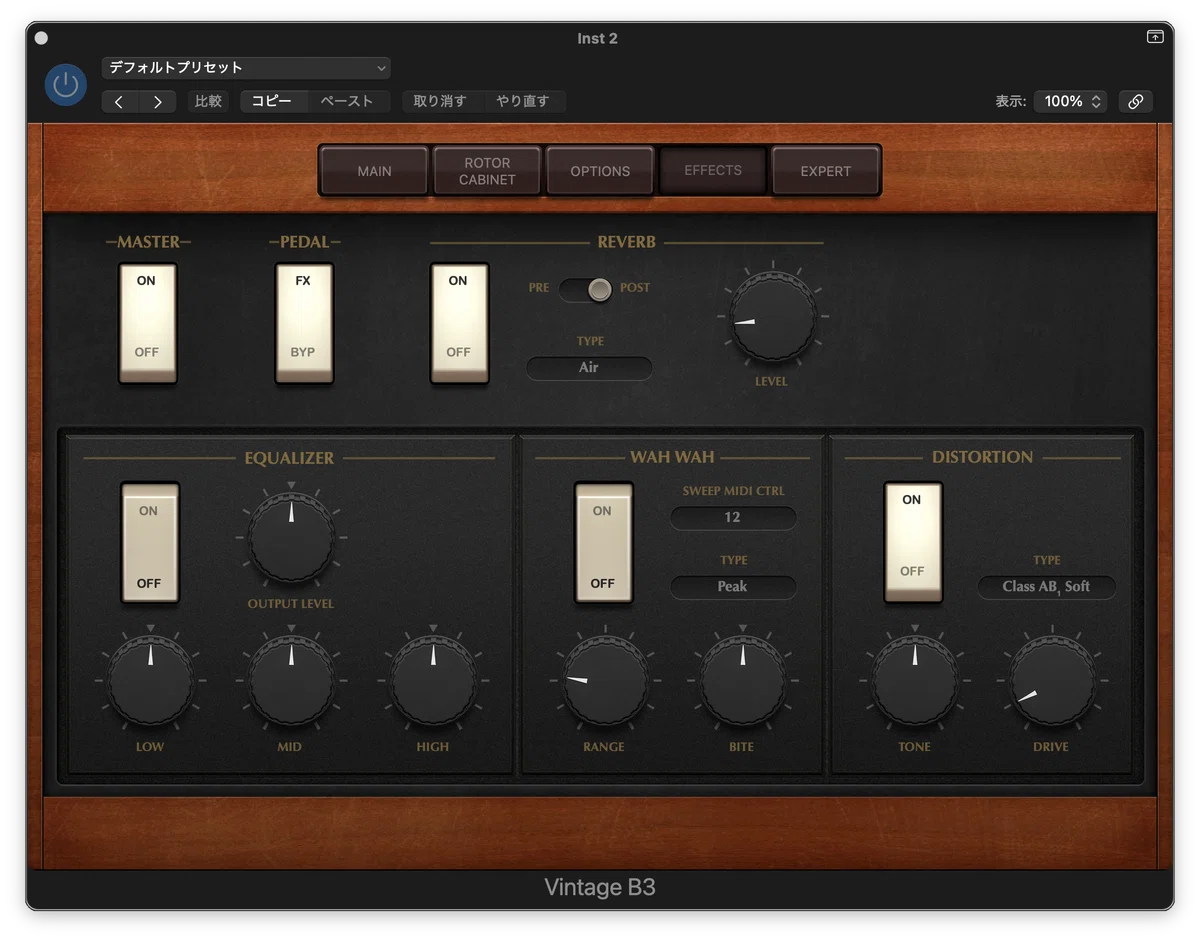Select the EFFECTS tab

(x=713, y=171)
